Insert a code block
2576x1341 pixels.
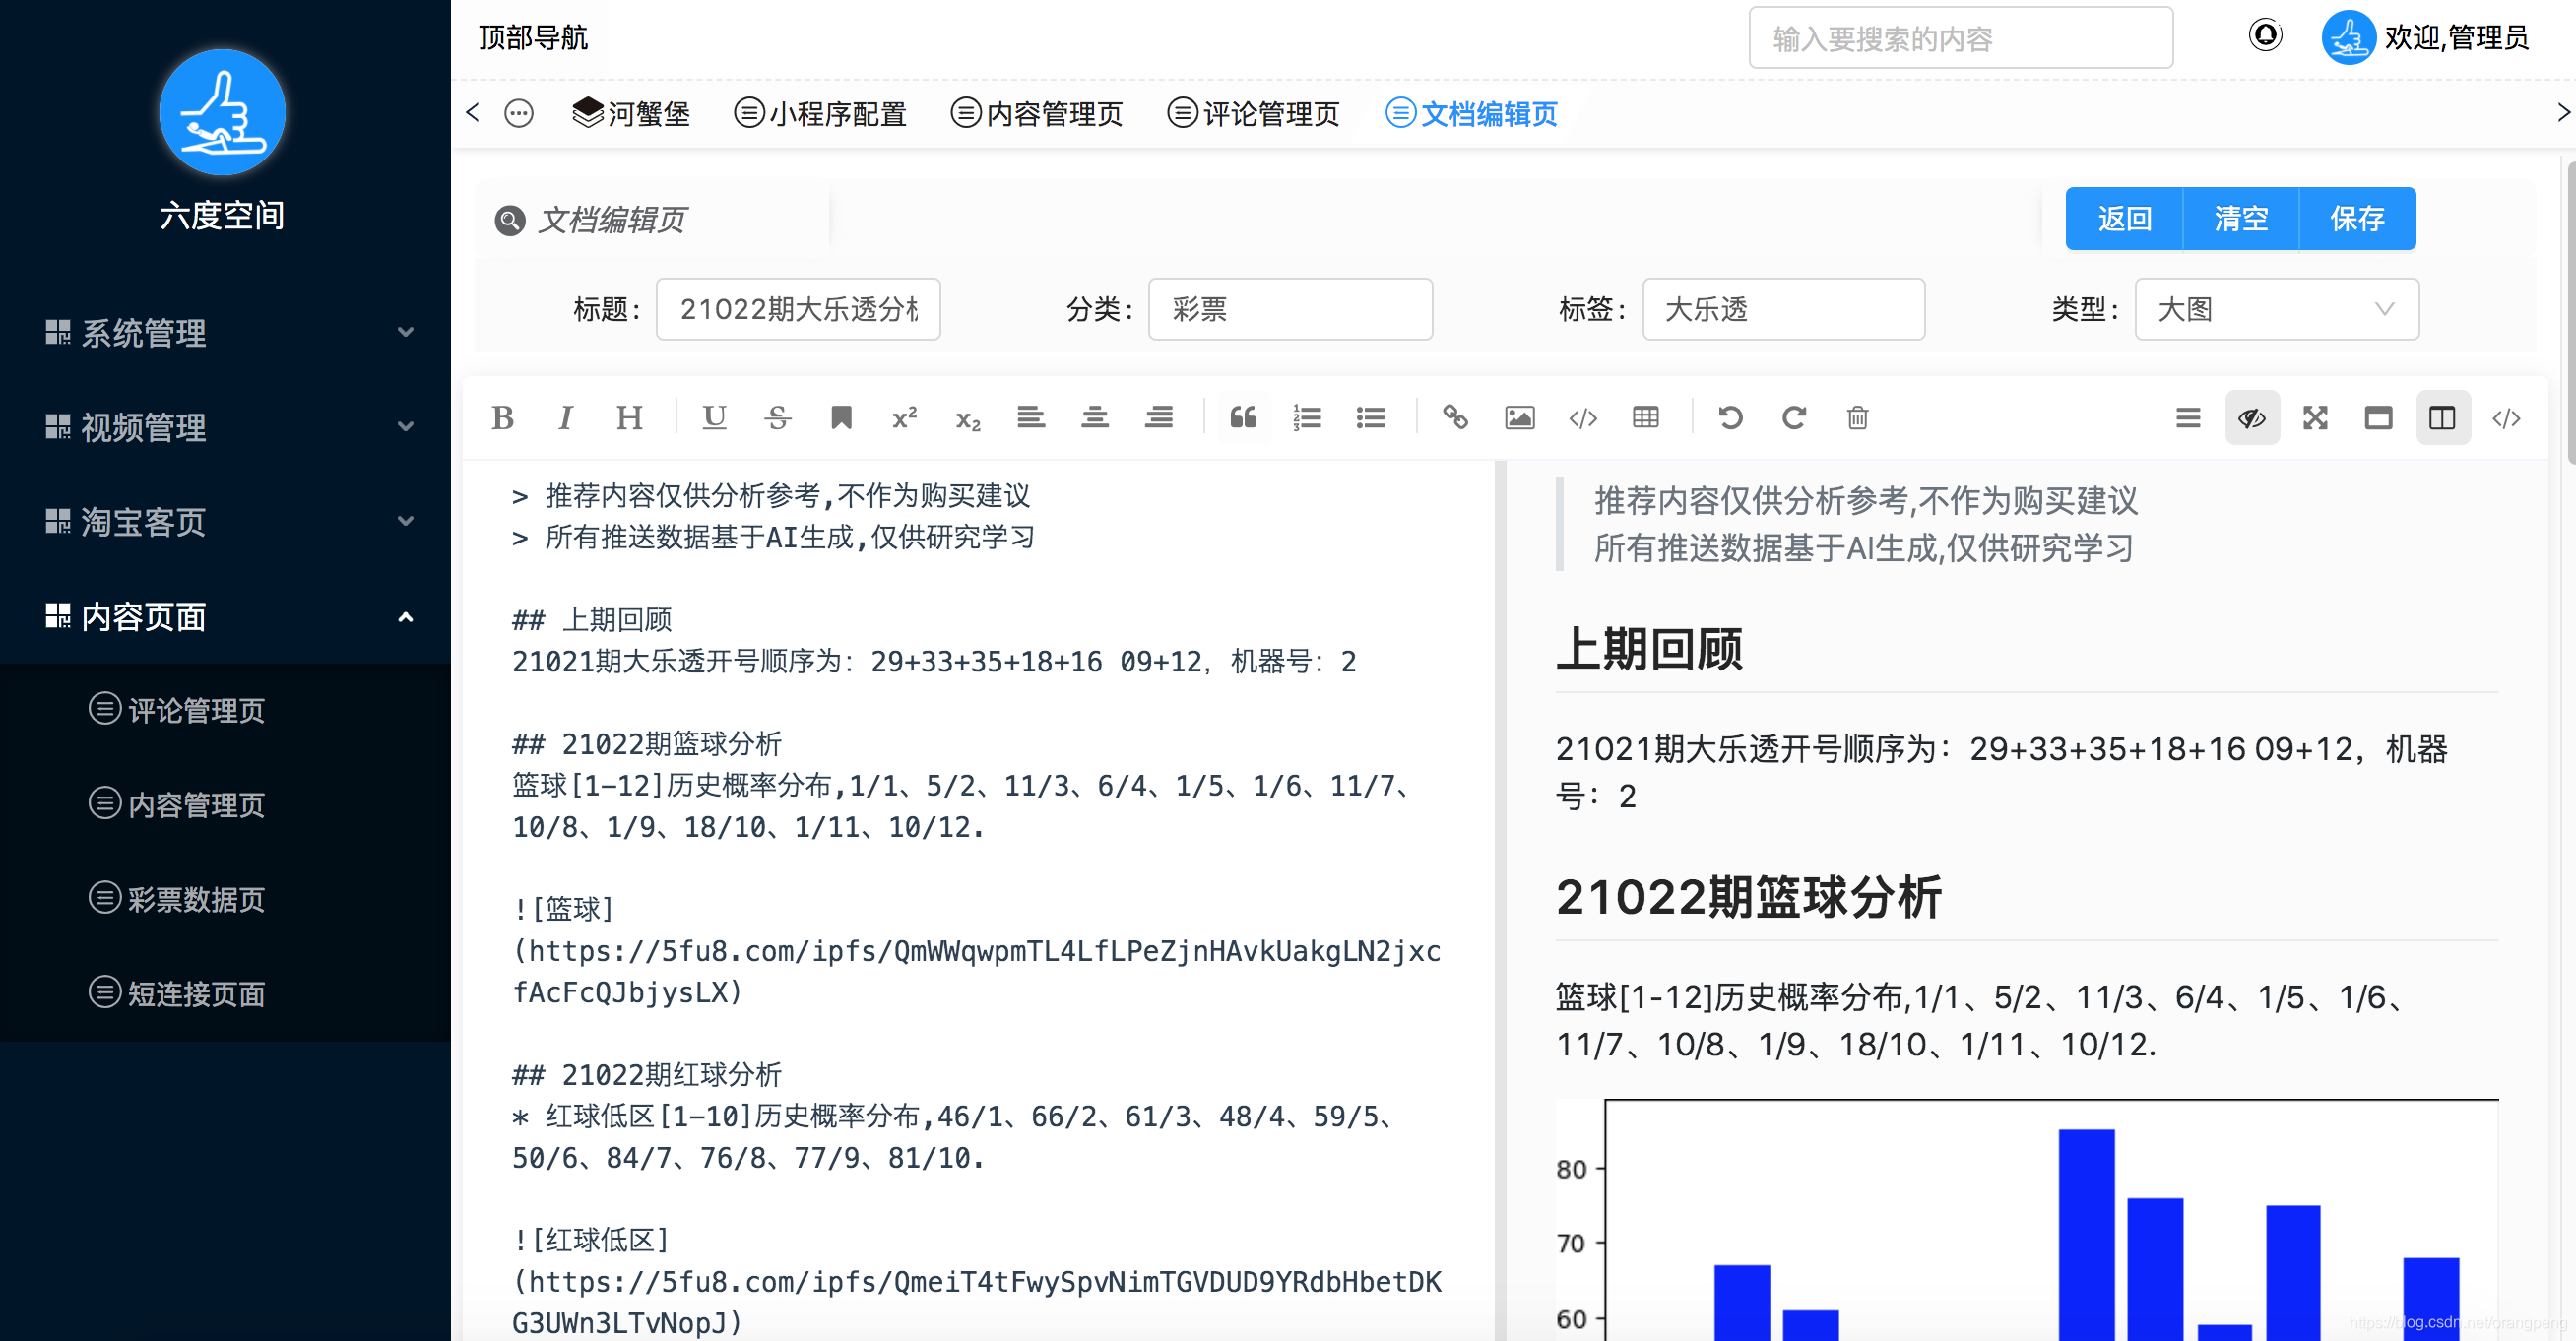(1583, 418)
